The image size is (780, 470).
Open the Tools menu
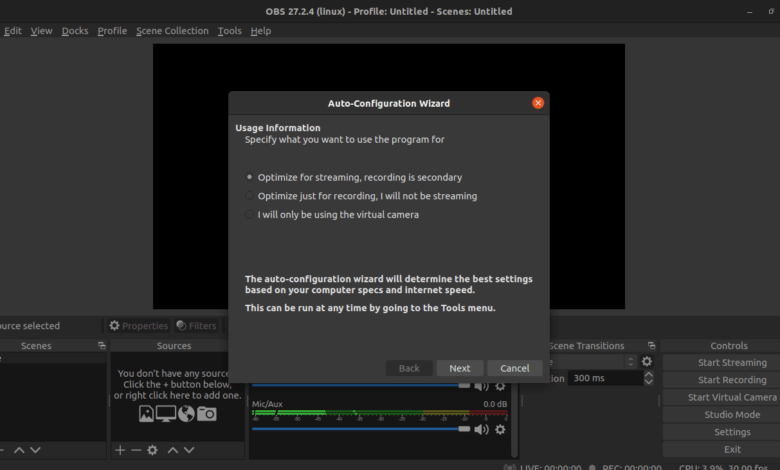[229, 31]
